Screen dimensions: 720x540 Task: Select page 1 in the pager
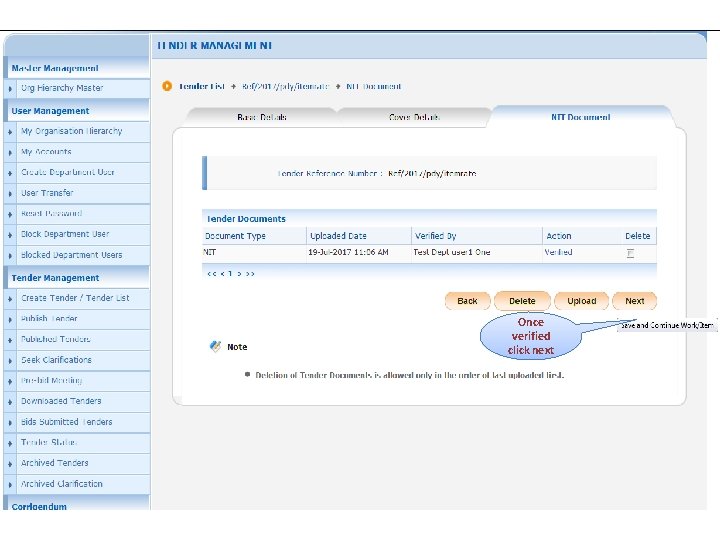[230, 274]
